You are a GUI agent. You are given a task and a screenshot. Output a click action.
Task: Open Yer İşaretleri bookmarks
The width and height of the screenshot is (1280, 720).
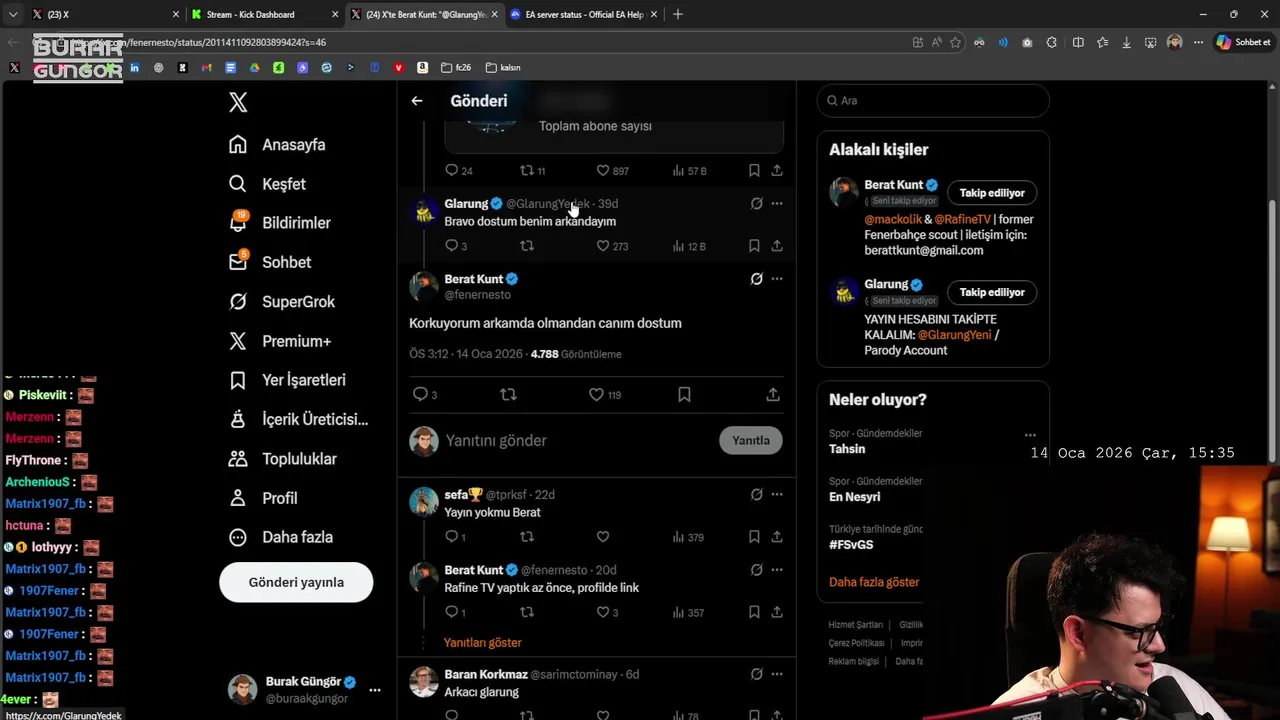(286, 380)
